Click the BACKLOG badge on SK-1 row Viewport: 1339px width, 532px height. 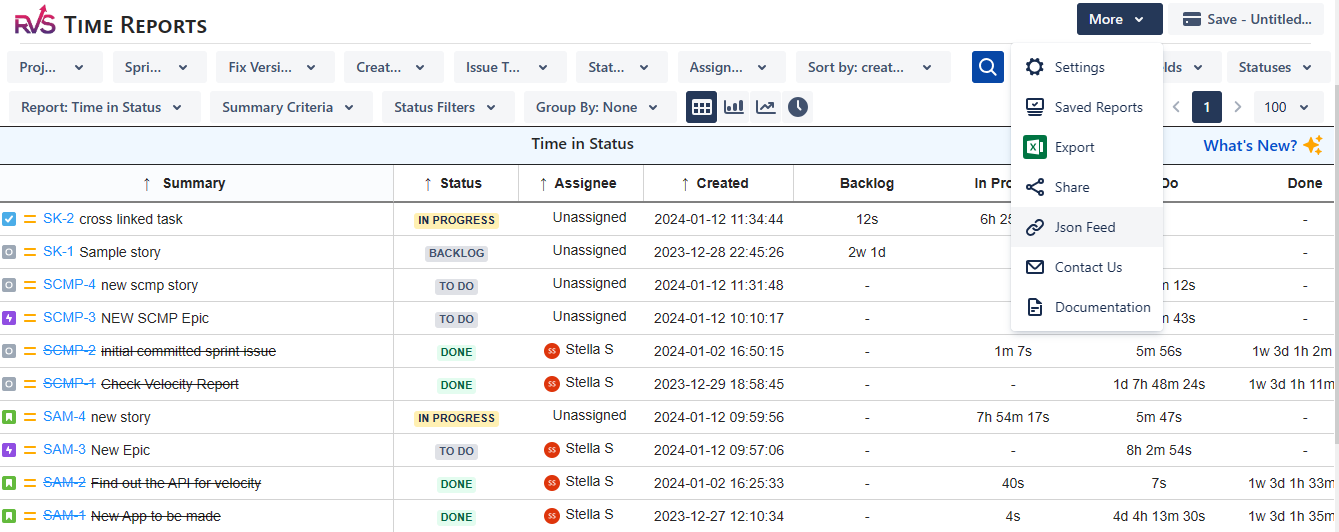pyautogui.click(x=456, y=253)
